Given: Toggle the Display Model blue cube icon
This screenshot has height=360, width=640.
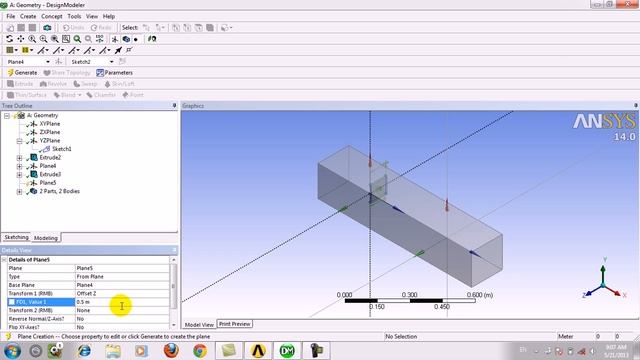Looking at the screenshot, I should (126, 39).
